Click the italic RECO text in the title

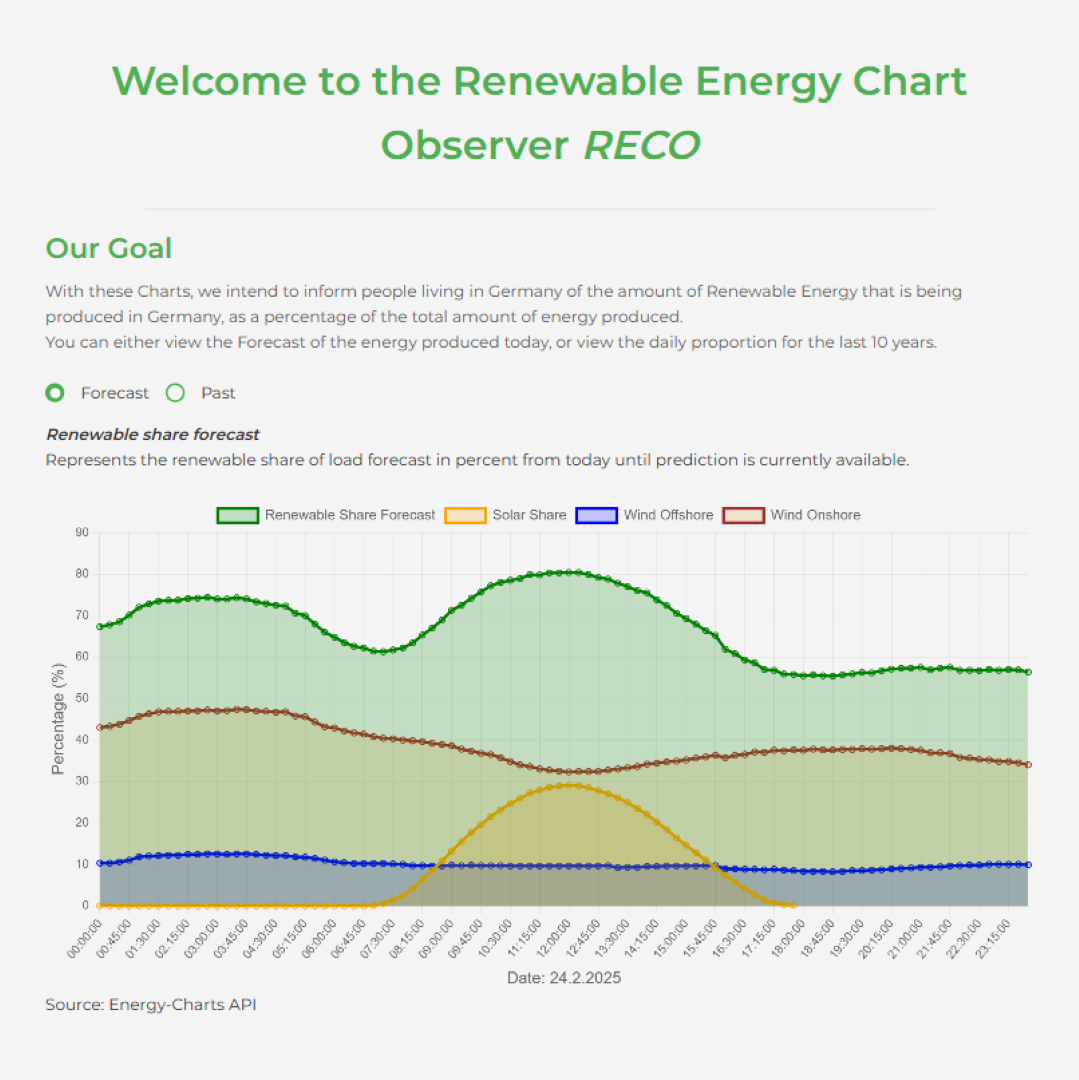click(641, 145)
